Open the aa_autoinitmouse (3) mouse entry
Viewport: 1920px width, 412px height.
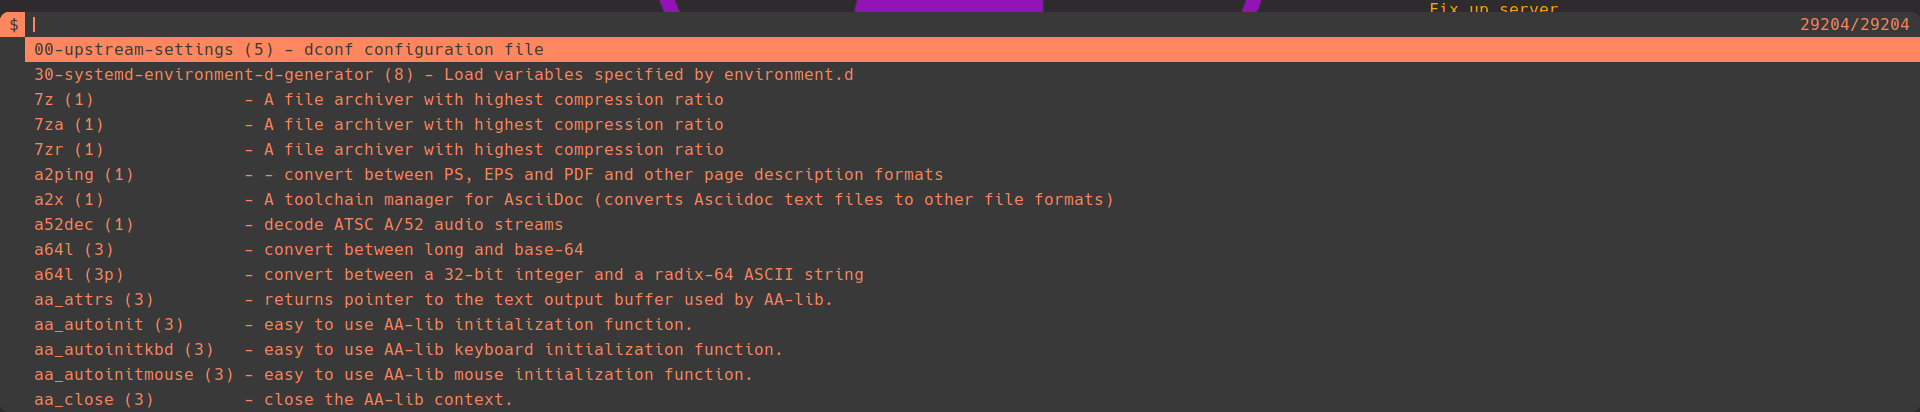click(x=393, y=375)
